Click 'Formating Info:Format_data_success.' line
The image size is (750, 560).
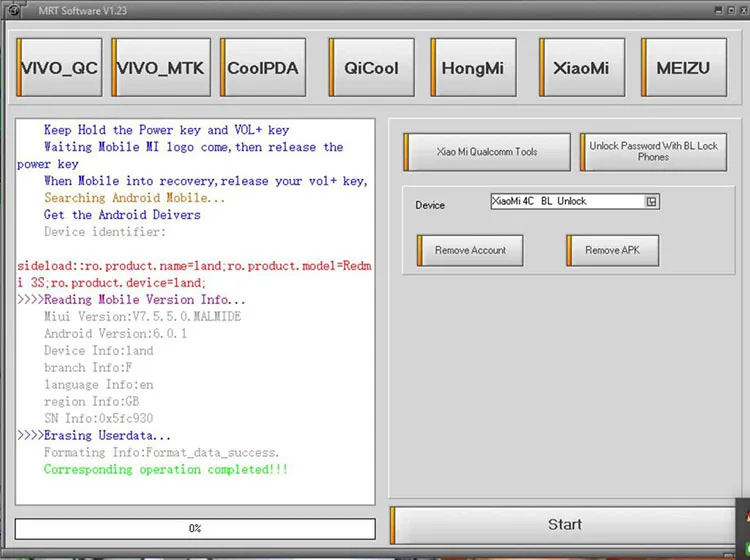tap(161, 452)
